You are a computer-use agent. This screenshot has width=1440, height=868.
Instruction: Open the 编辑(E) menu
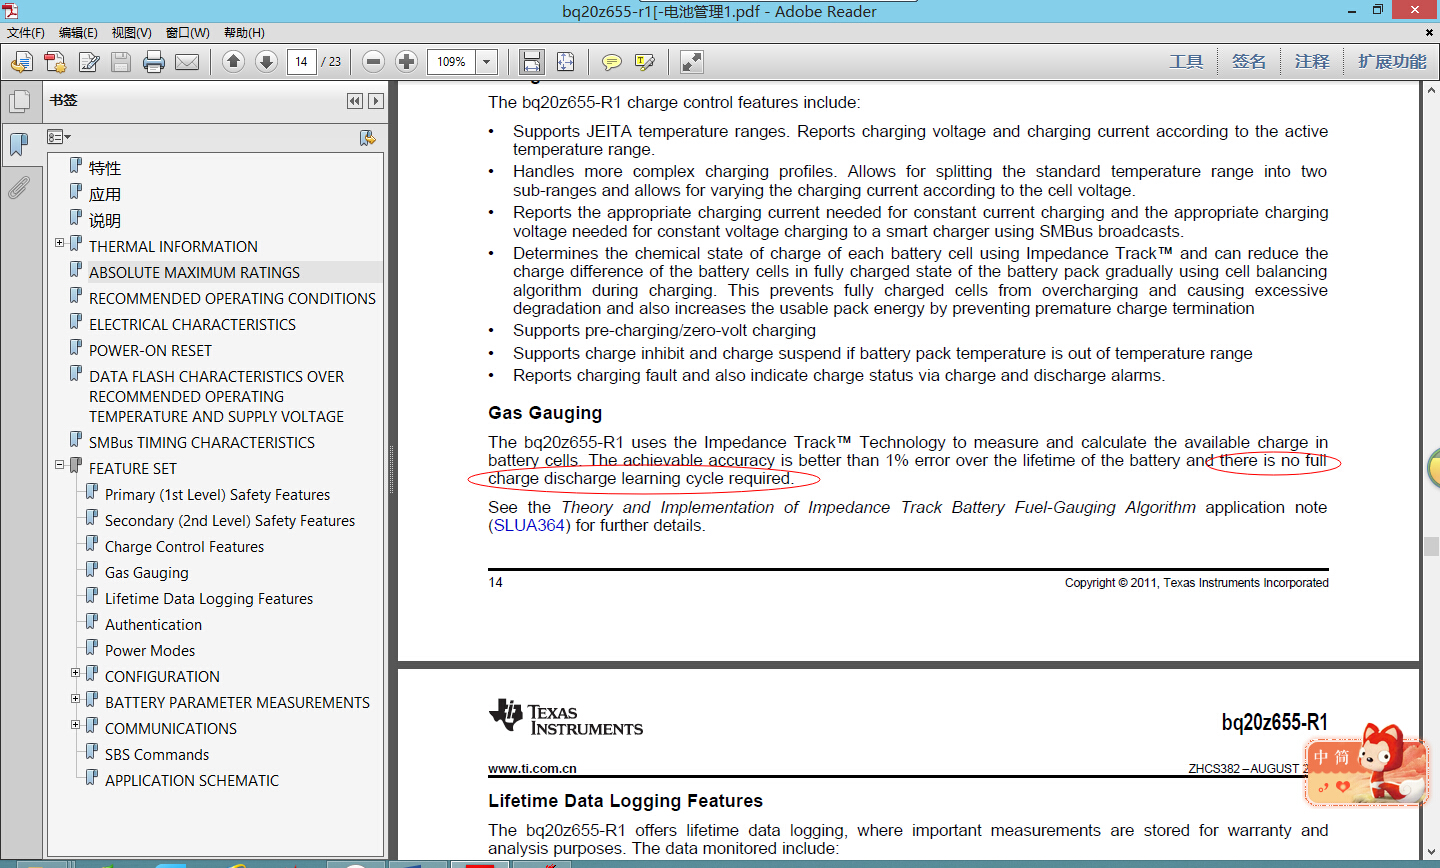tap(78, 33)
